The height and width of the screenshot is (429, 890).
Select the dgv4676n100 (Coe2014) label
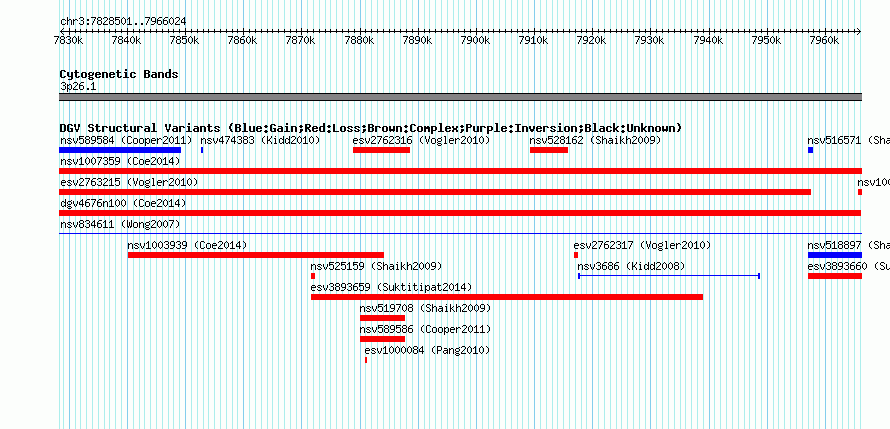(x=123, y=203)
